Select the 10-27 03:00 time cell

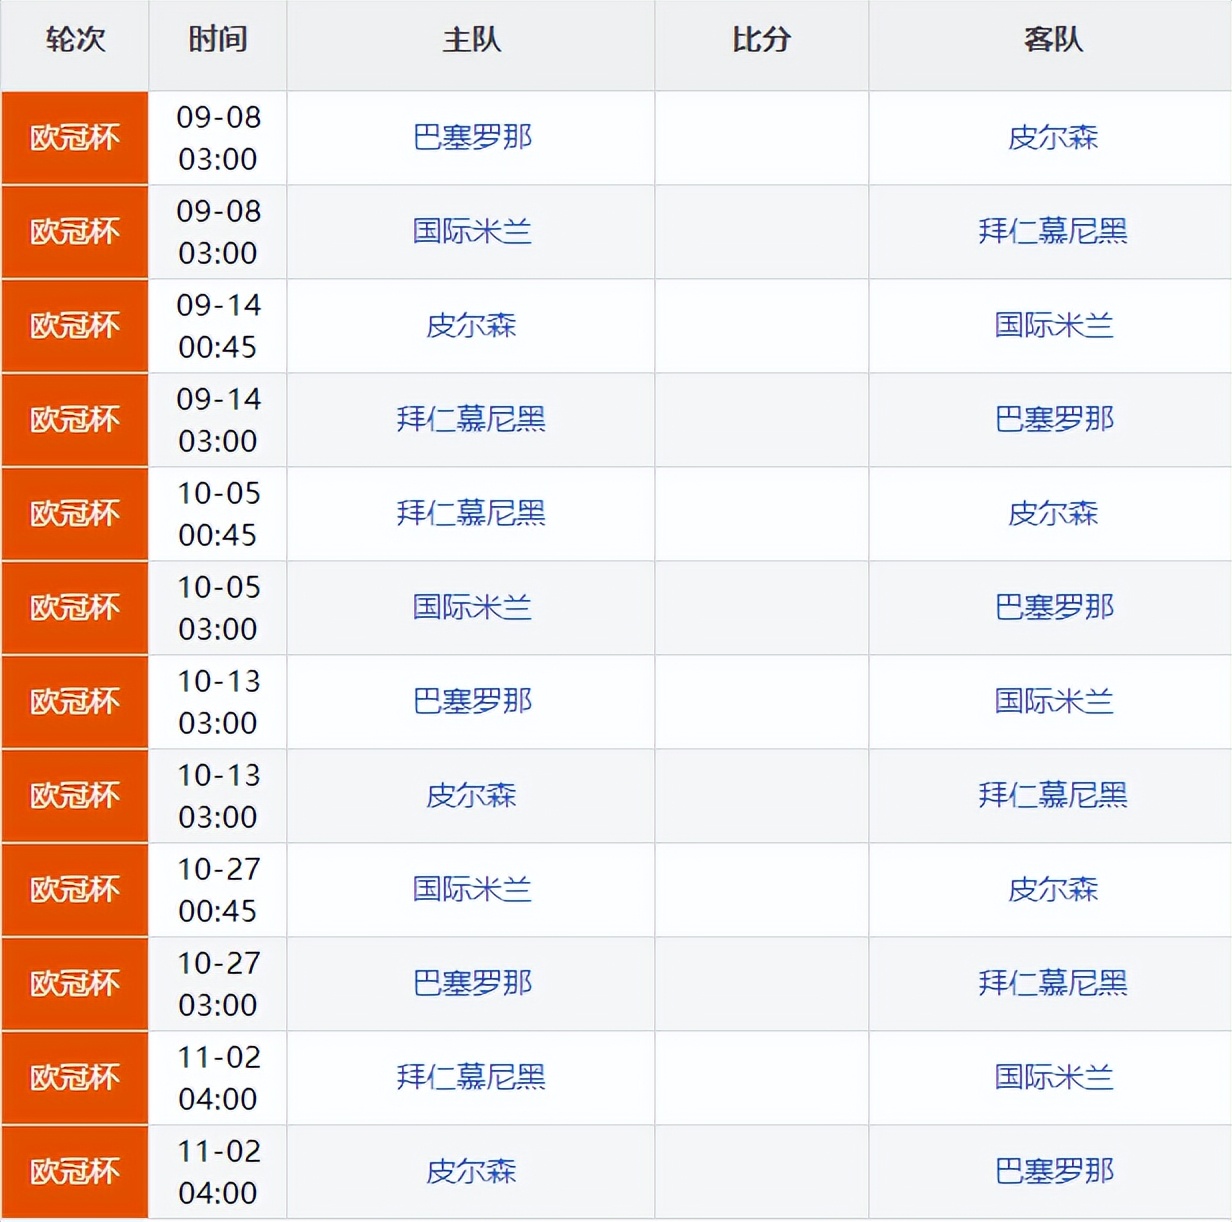218,984
